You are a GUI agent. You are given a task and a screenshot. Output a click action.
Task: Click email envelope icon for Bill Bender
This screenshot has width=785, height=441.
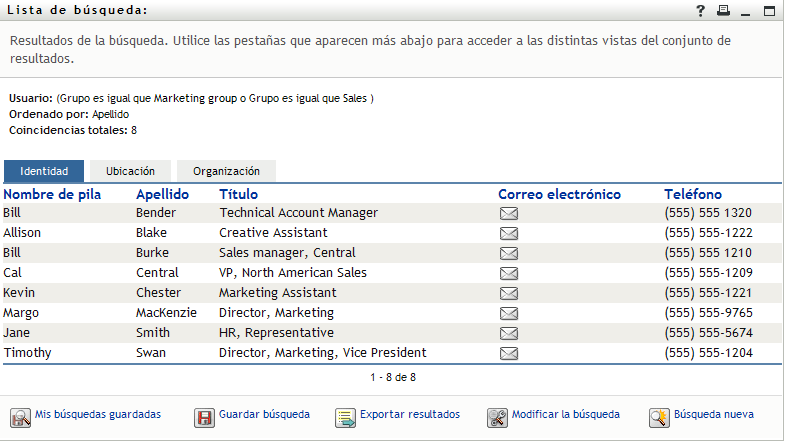(x=508, y=213)
